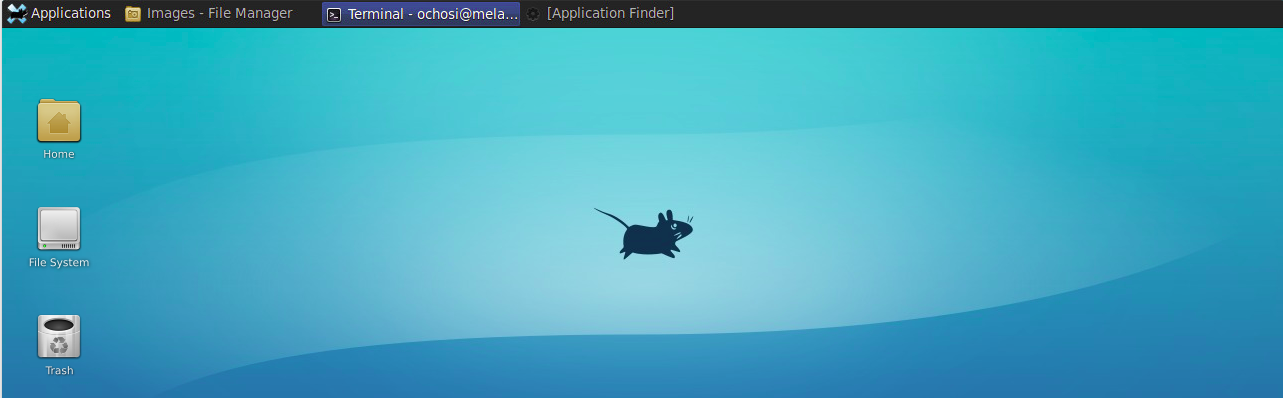The height and width of the screenshot is (398, 1283).
Task: Click the 'Trash' label text
Action: [59, 371]
